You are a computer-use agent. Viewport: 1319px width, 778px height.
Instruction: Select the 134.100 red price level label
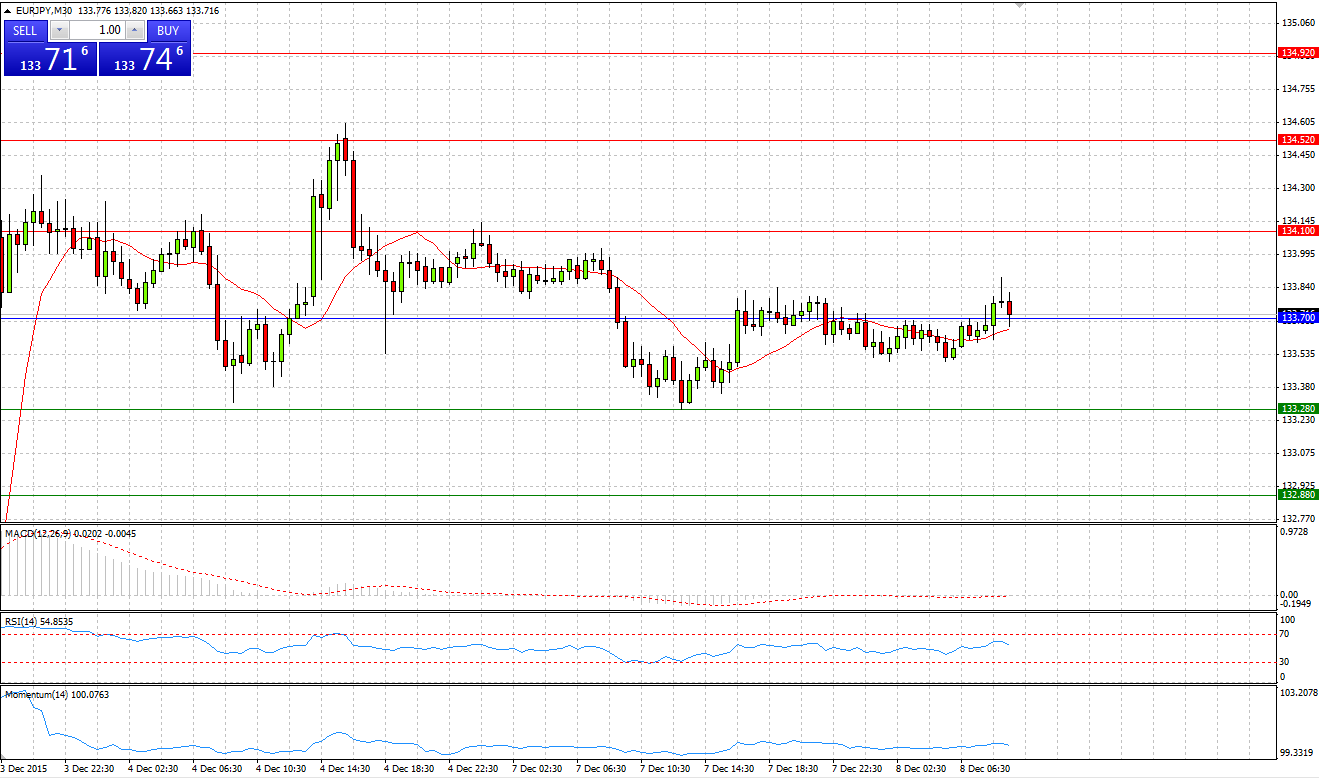(1298, 230)
